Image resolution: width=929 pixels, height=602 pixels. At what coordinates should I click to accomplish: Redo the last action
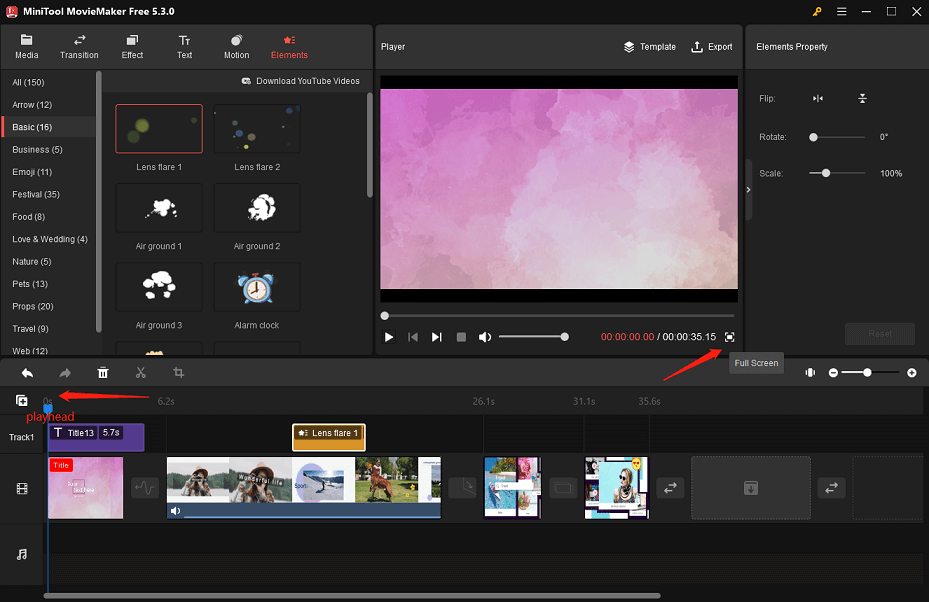click(65, 373)
